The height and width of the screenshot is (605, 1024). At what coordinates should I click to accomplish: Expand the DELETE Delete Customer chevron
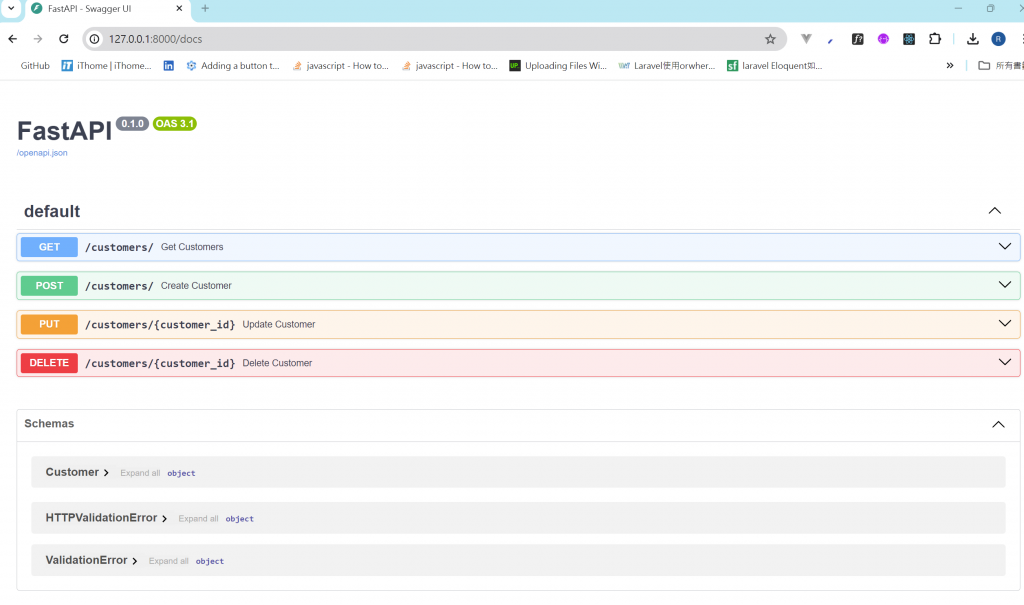(1004, 362)
